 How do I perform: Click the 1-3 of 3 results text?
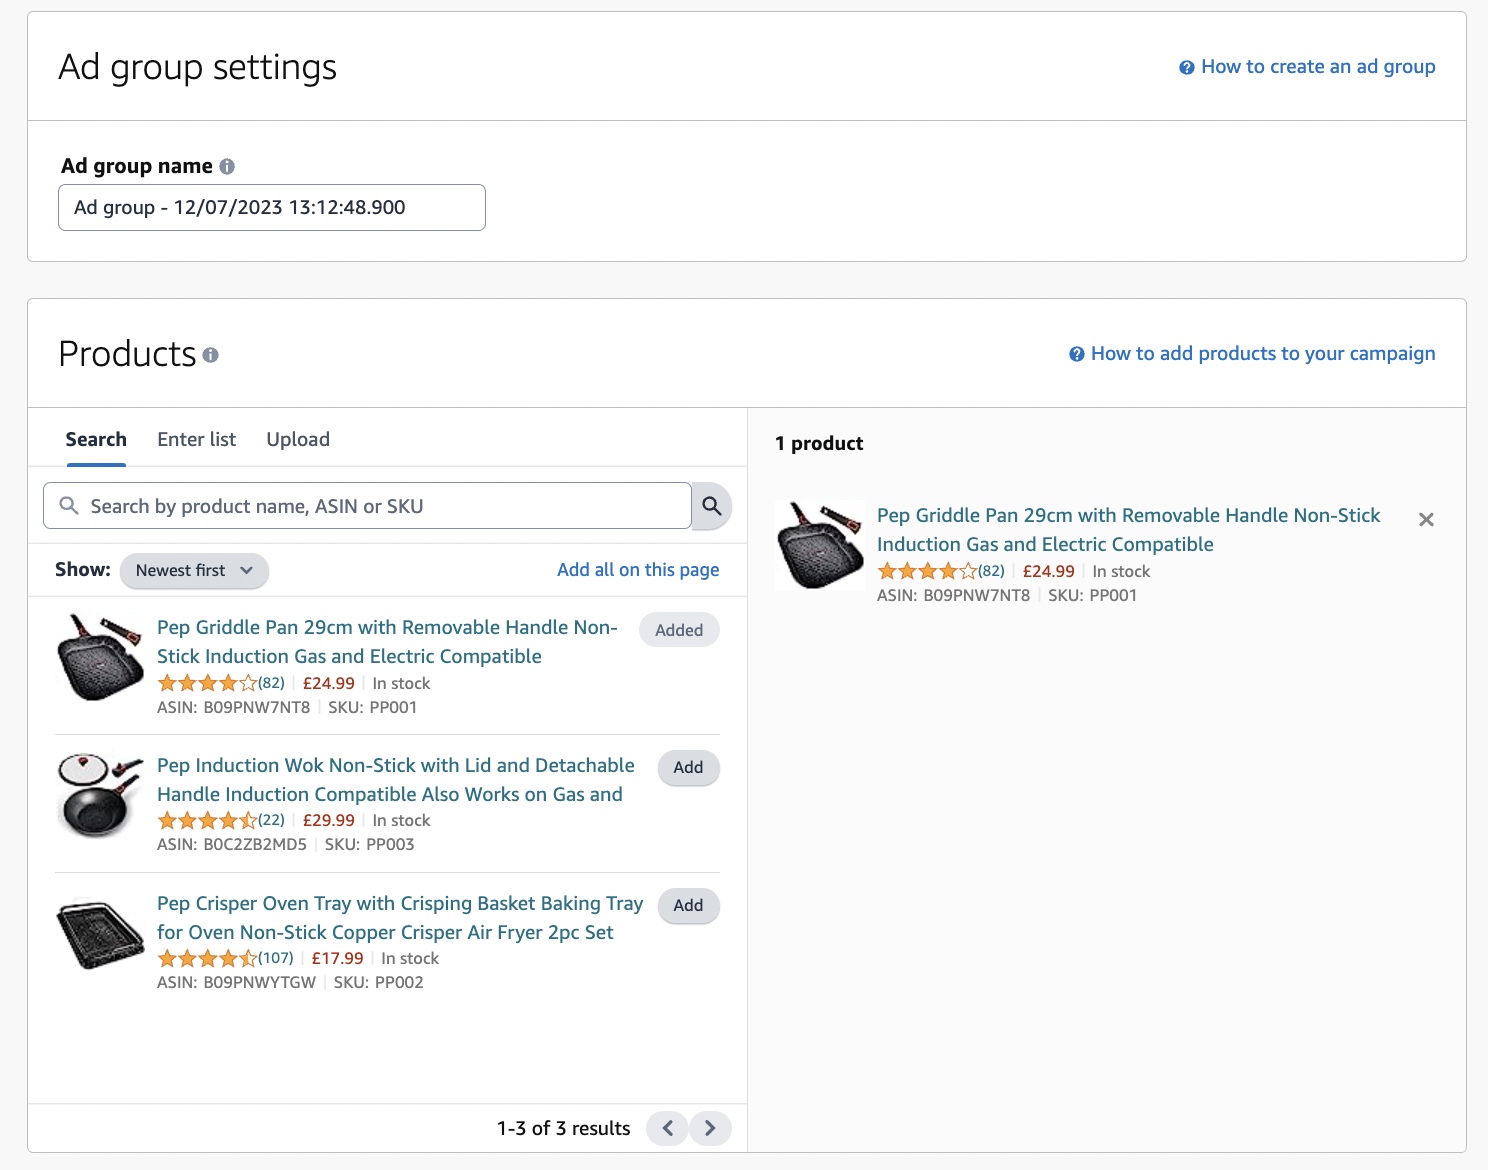pos(564,1128)
